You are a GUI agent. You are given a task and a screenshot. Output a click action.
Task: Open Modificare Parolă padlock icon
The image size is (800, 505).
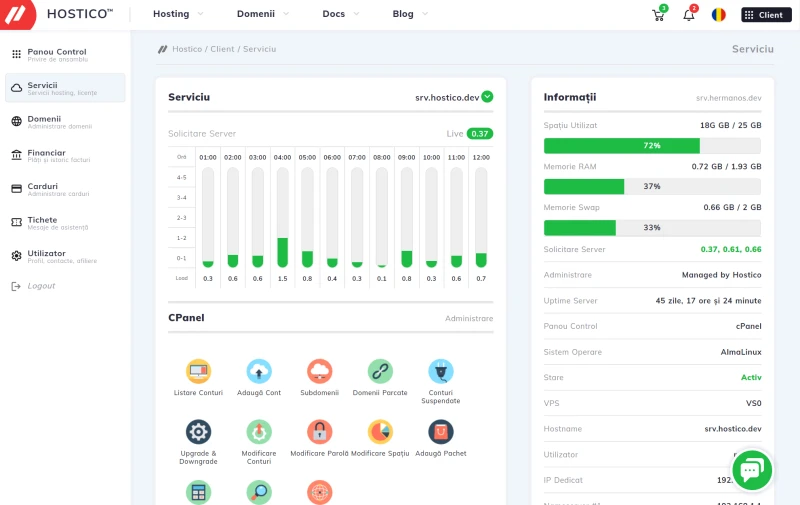click(319, 432)
